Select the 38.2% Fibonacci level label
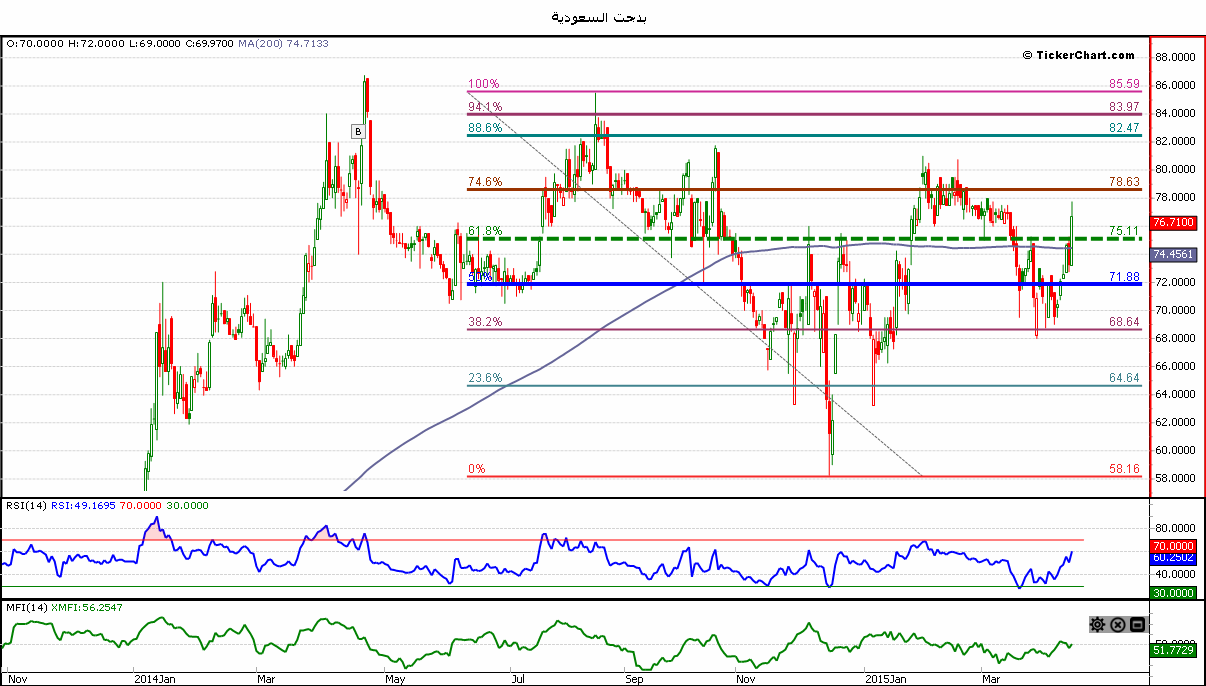The height and width of the screenshot is (686, 1206). pos(485,323)
